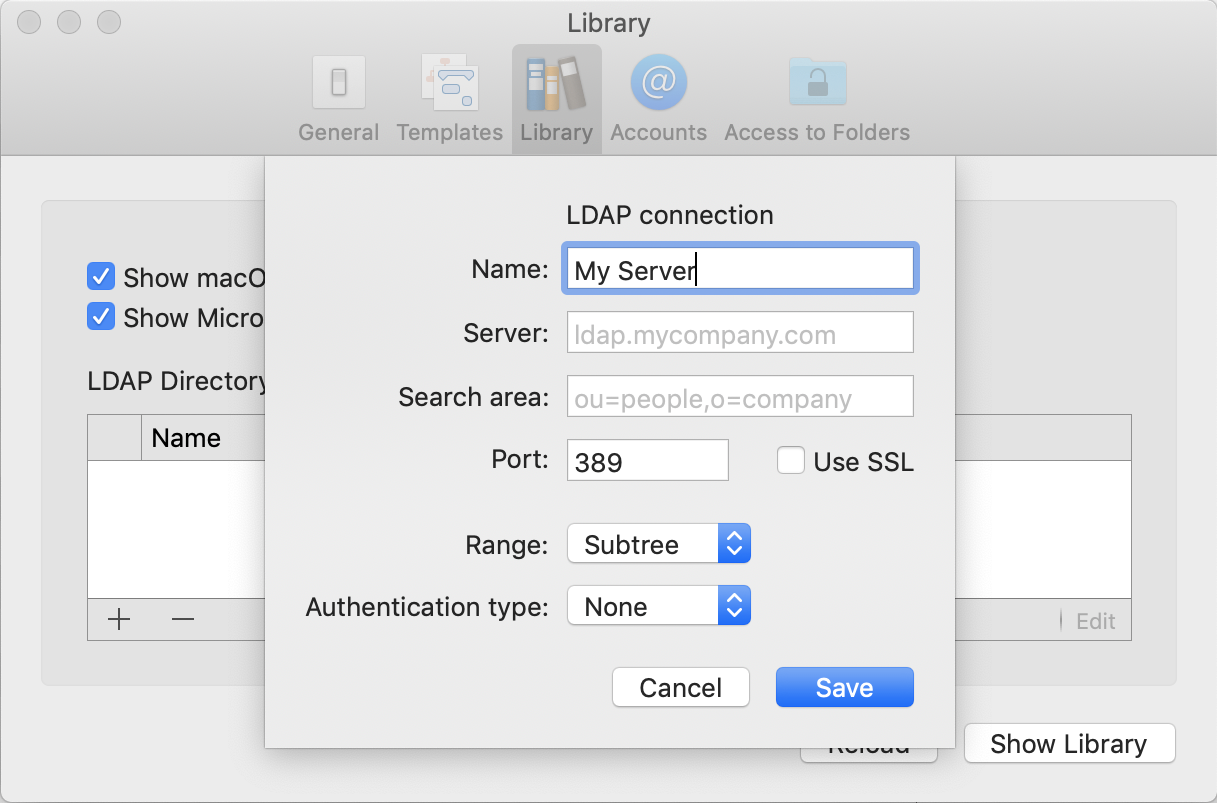Open the Range stepper control
The height and width of the screenshot is (803, 1217).
(x=736, y=543)
